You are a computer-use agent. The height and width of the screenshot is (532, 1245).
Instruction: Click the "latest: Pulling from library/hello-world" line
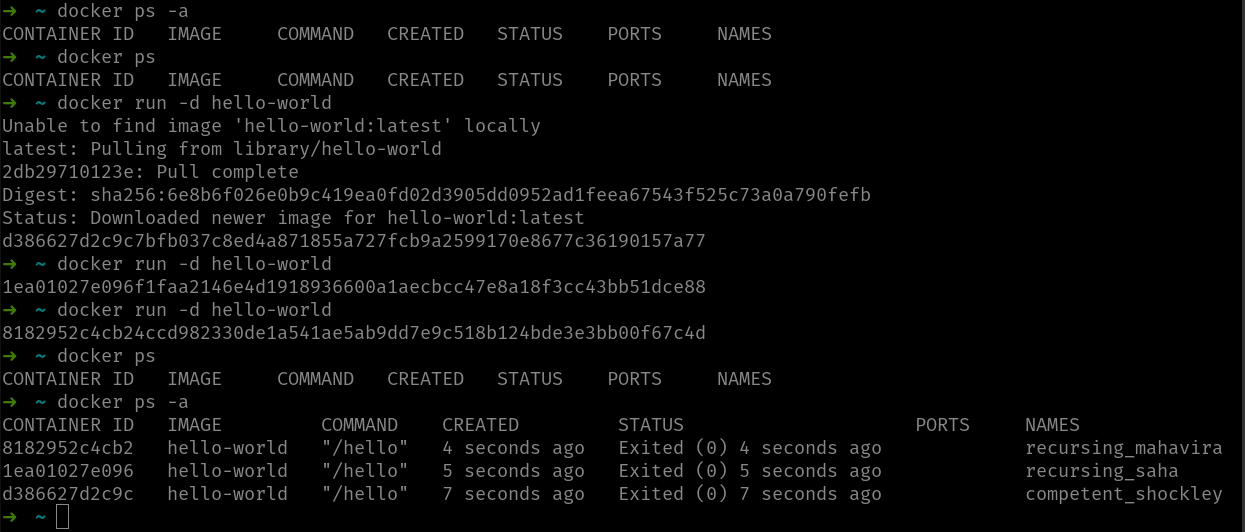221,149
